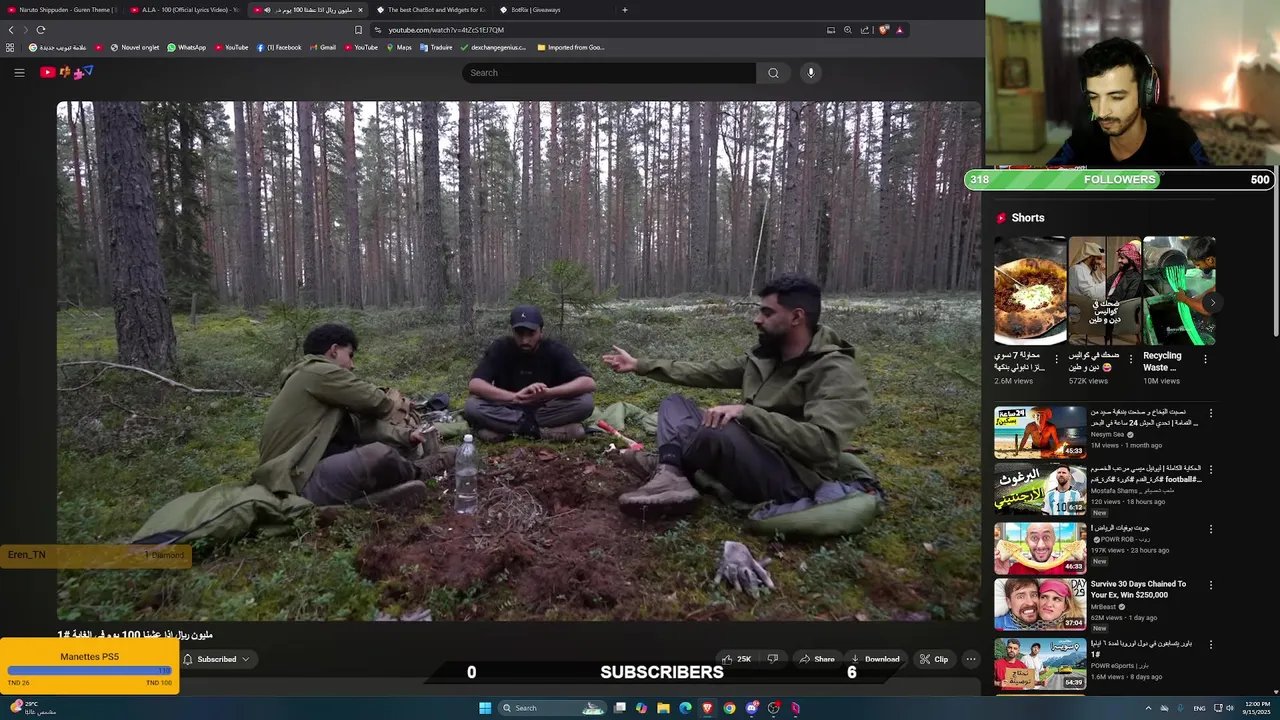1280x720 pixels.
Task: Show next Shorts with arrow
Action: click(1212, 302)
